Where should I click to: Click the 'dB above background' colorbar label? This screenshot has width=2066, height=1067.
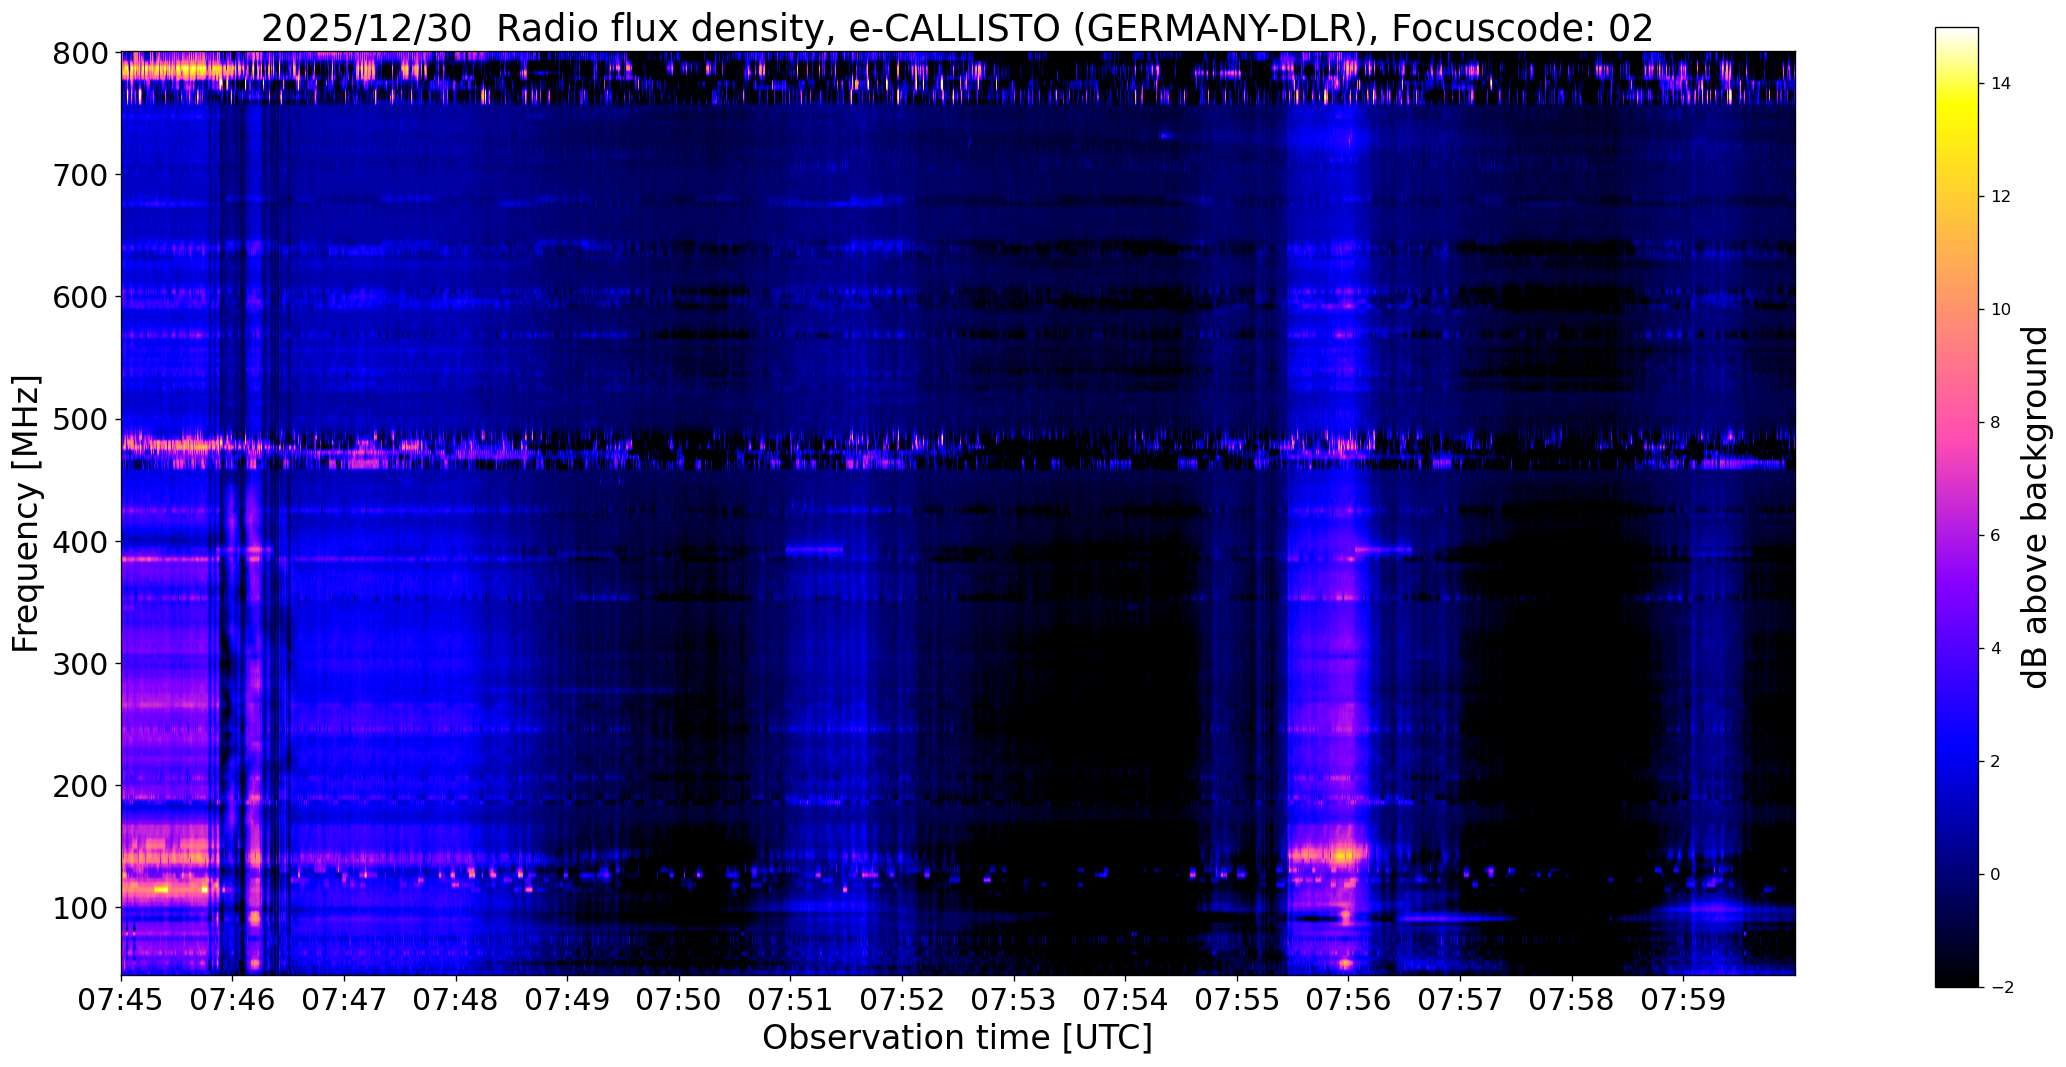tap(2035, 507)
